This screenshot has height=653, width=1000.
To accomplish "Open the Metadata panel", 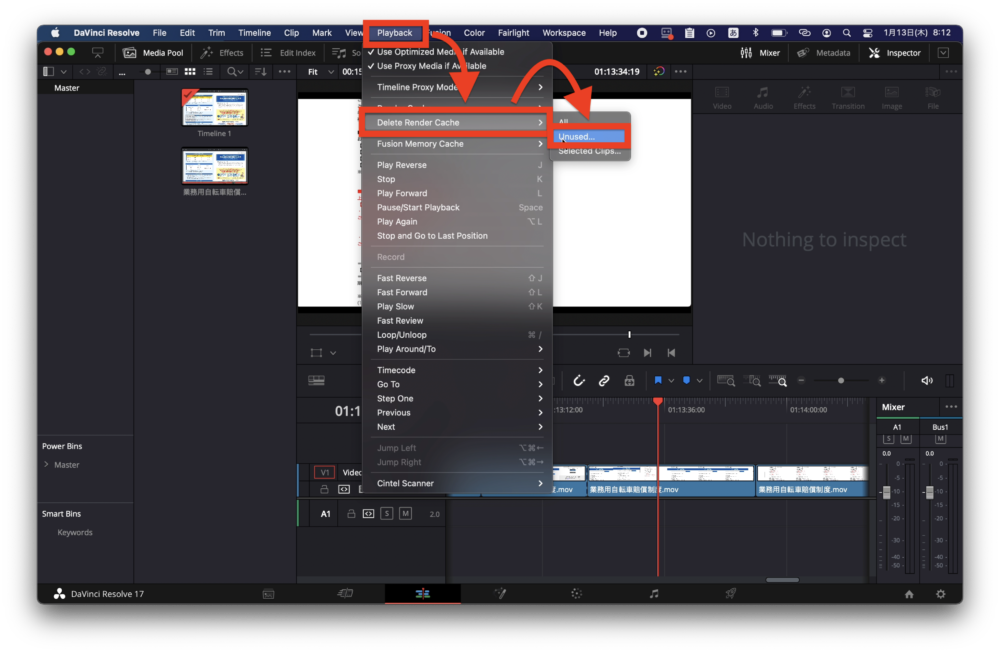I will click(x=823, y=53).
